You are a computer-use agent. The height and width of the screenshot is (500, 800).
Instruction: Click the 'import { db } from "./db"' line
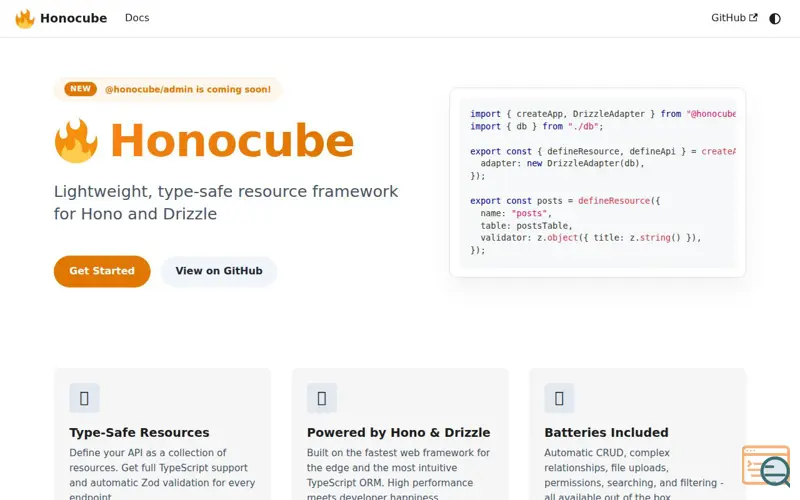pyautogui.click(x=536, y=127)
